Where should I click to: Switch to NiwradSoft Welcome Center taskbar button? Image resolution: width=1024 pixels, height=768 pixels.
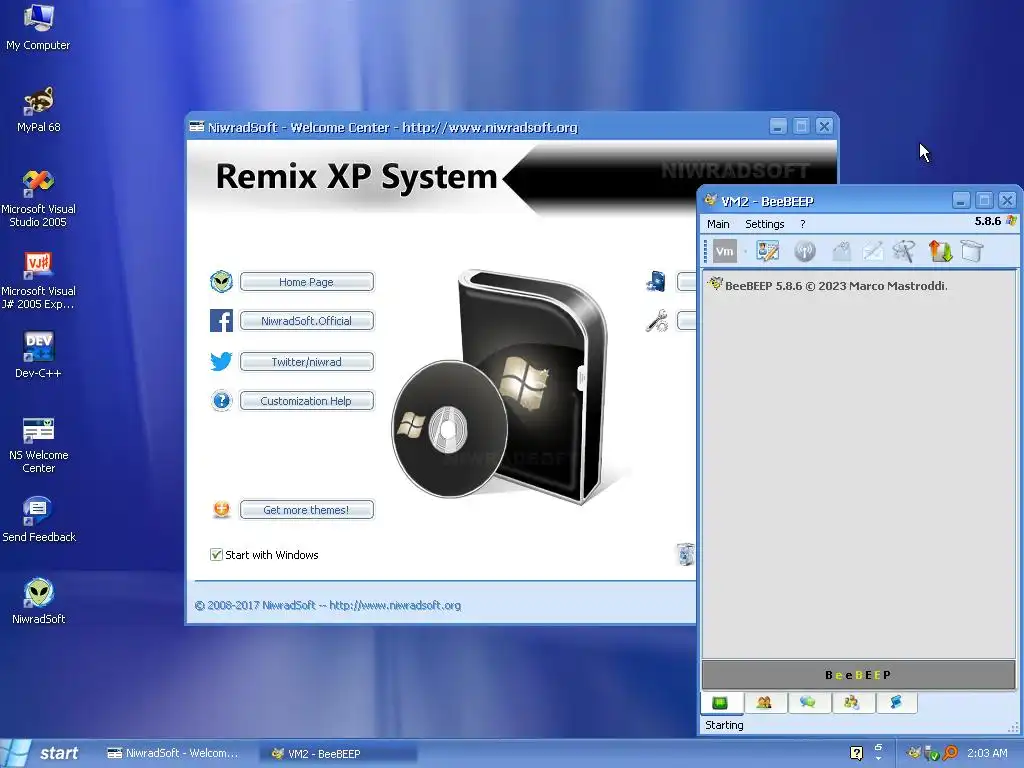pyautogui.click(x=174, y=753)
